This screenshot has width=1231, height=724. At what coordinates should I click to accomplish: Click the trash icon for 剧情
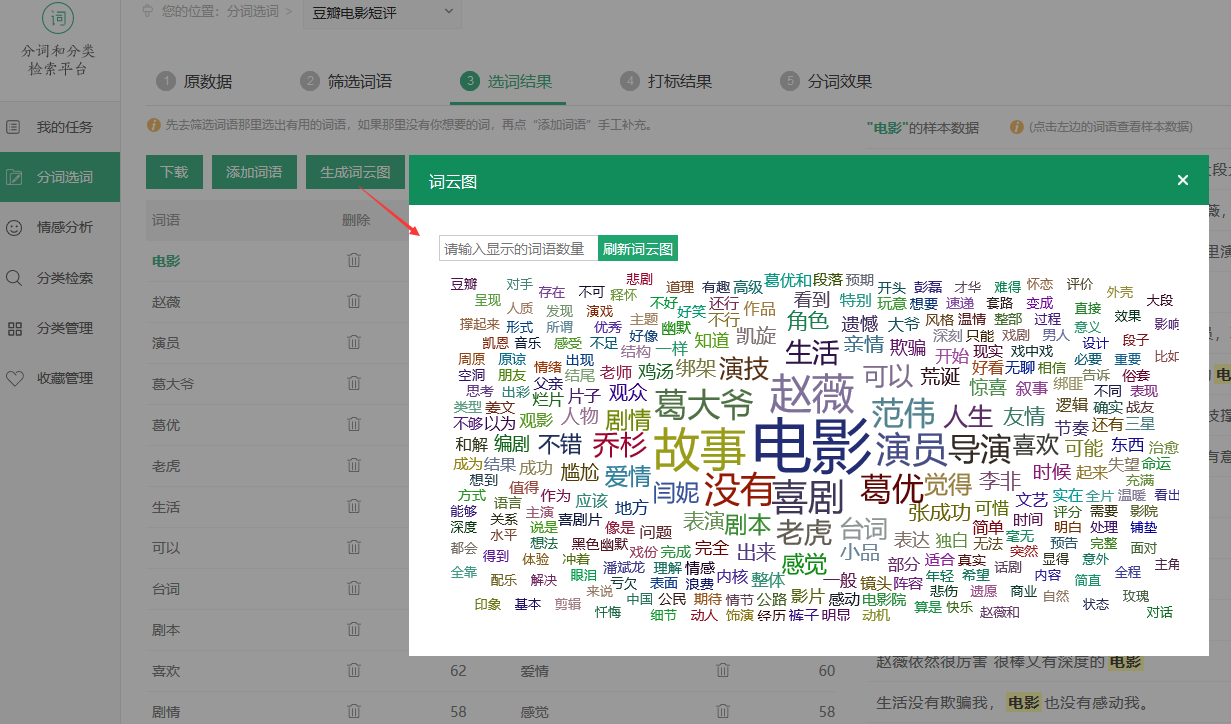[354, 712]
